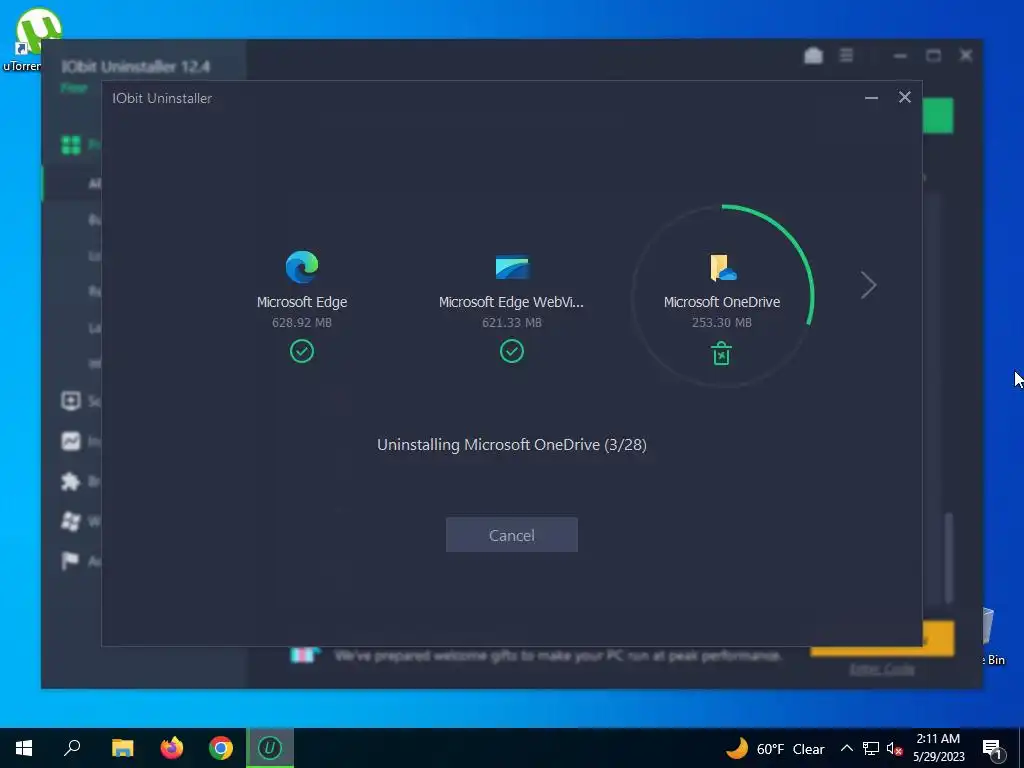The image size is (1024, 768).
Task: Open the notification center icon
Action: (x=992, y=749)
